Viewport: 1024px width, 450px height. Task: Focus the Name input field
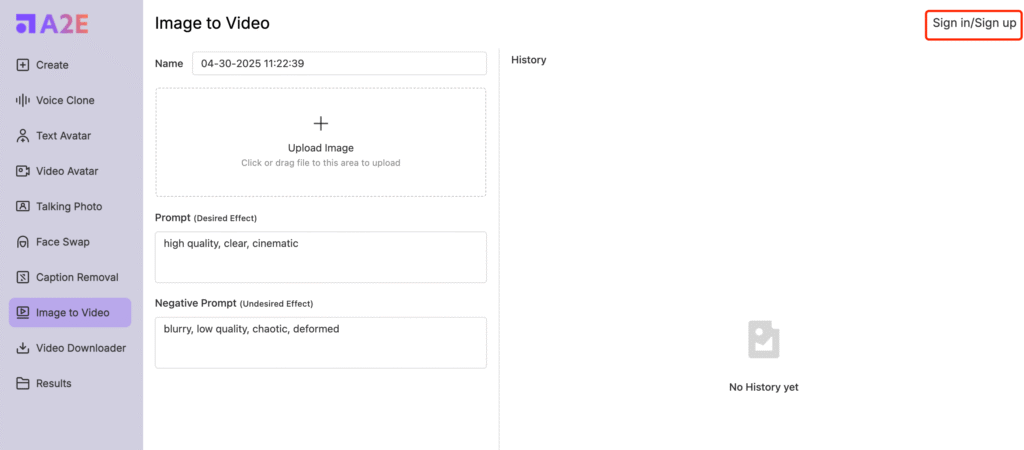point(339,63)
